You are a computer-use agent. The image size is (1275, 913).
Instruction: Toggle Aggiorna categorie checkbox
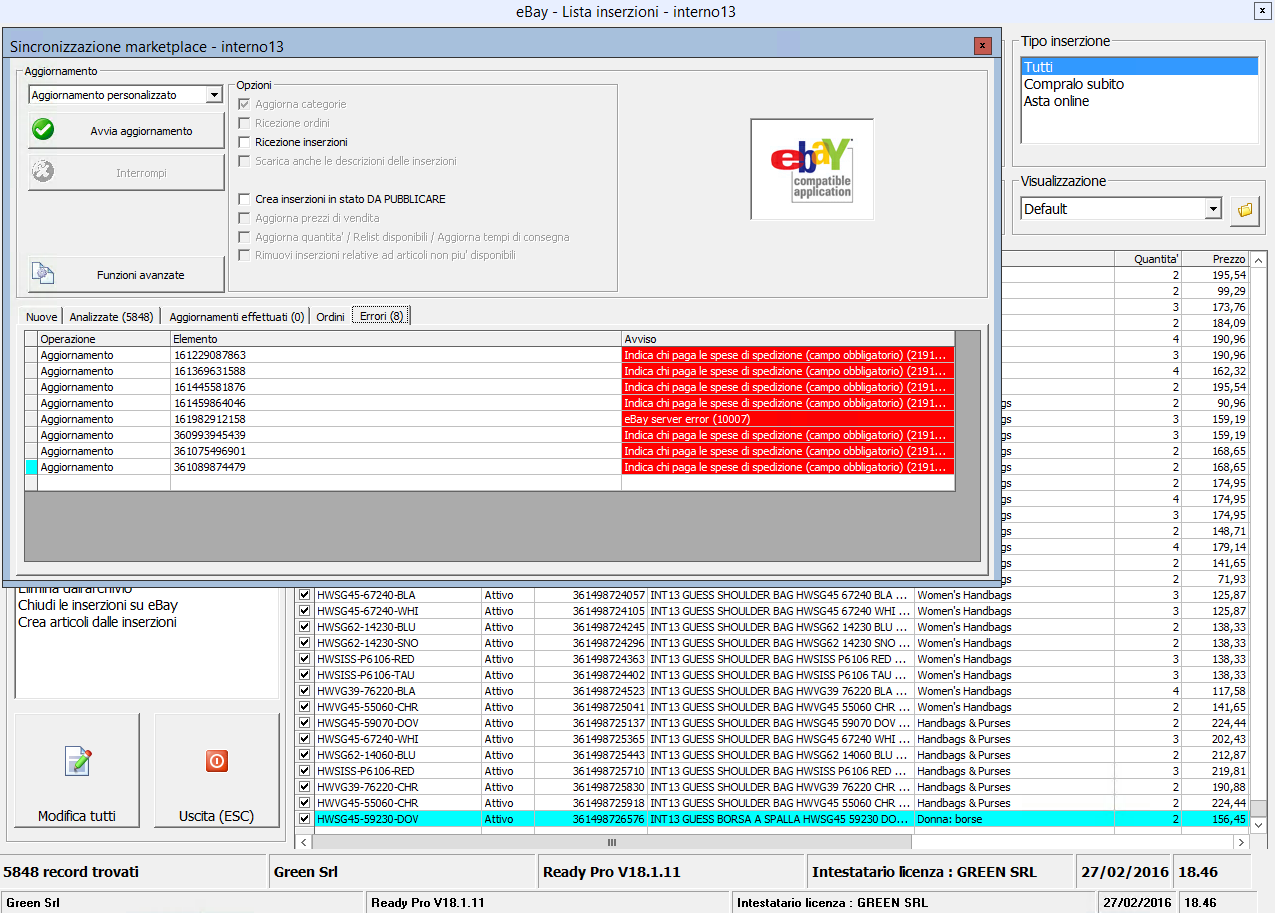pyautogui.click(x=244, y=104)
